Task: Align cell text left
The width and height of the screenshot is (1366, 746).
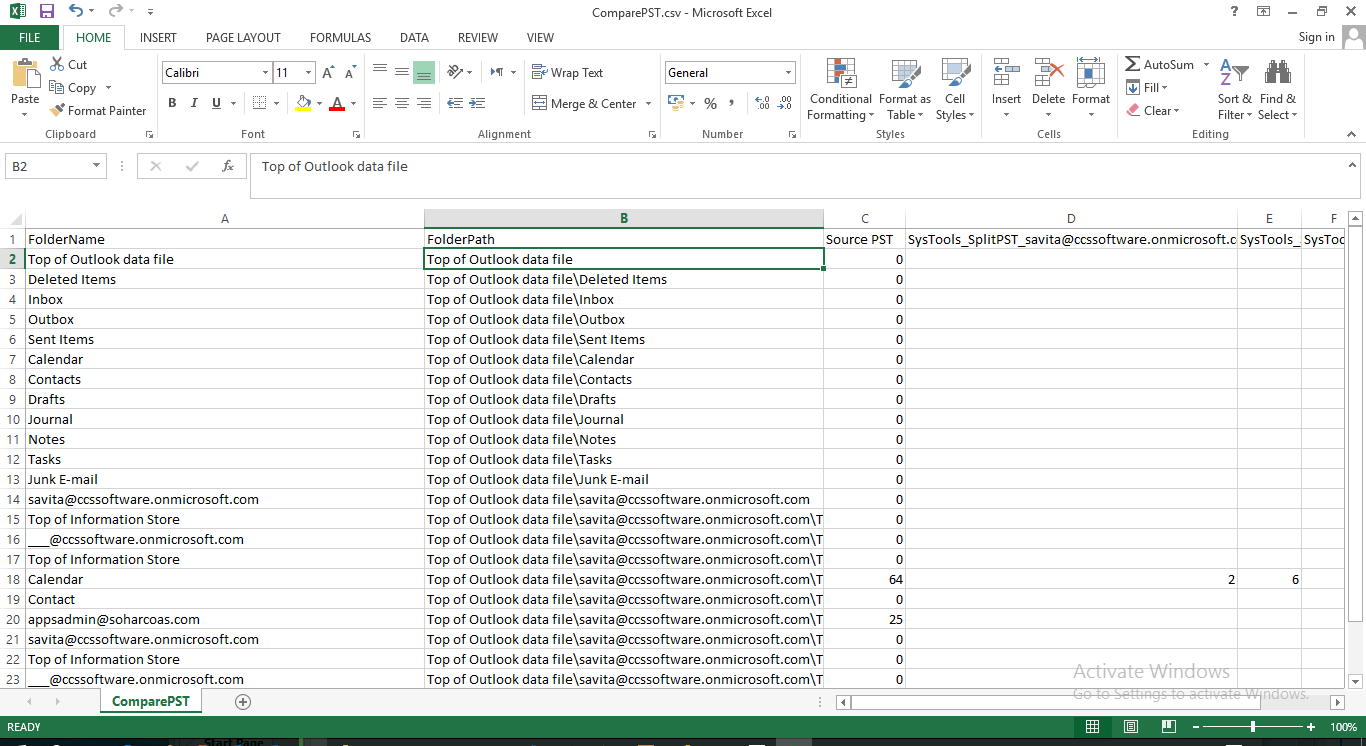Action: click(x=380, y=103)
